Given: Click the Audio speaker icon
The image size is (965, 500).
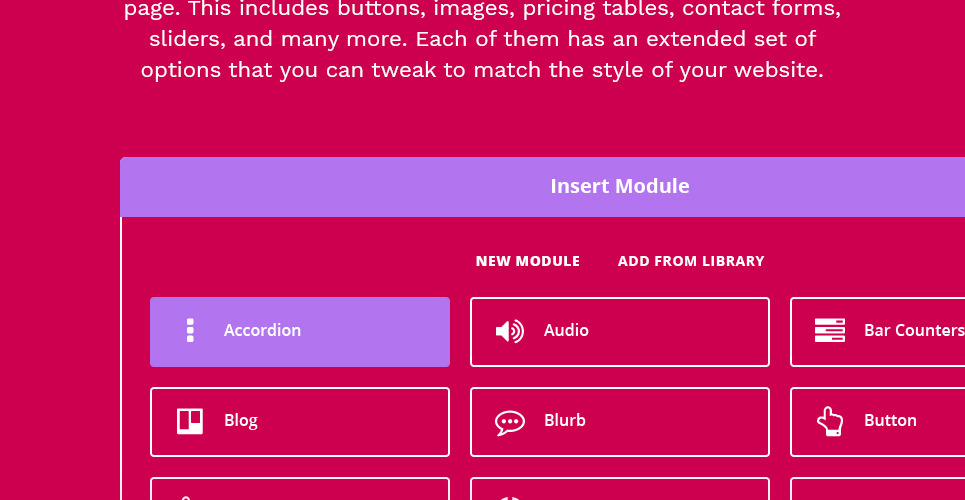Looking at the screenshot, I should 509,331.
